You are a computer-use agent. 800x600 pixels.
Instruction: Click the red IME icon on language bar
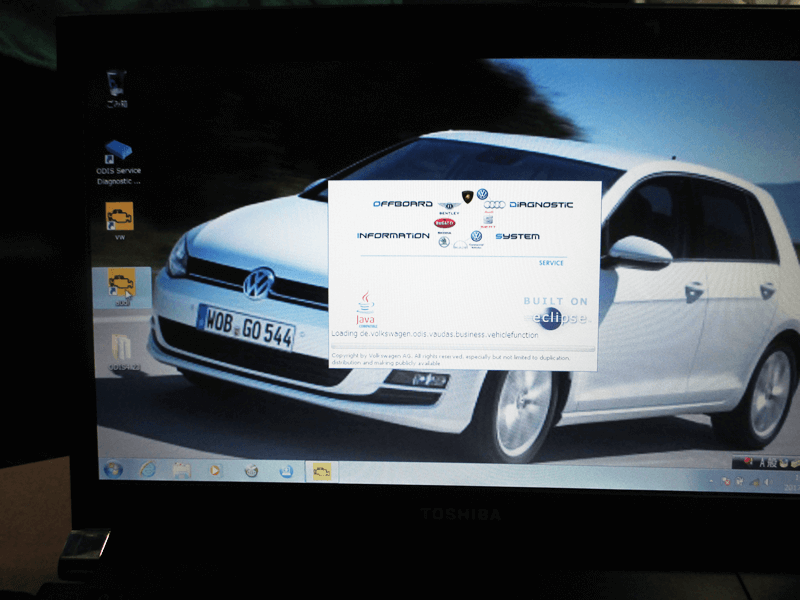748,462
